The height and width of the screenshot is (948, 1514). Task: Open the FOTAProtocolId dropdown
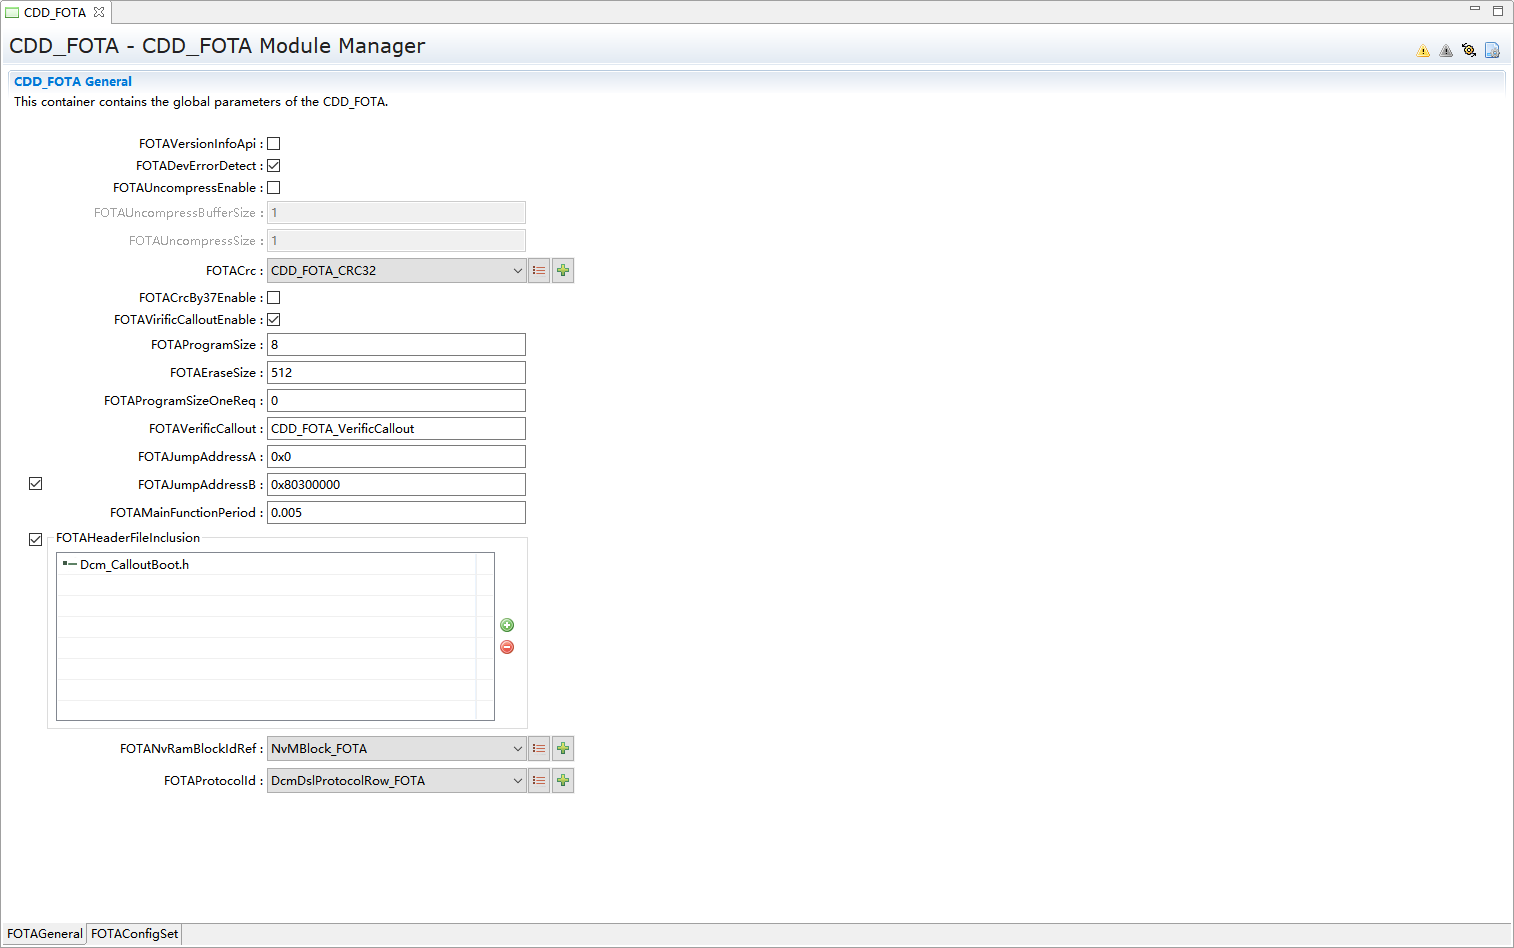pos(396,780)
